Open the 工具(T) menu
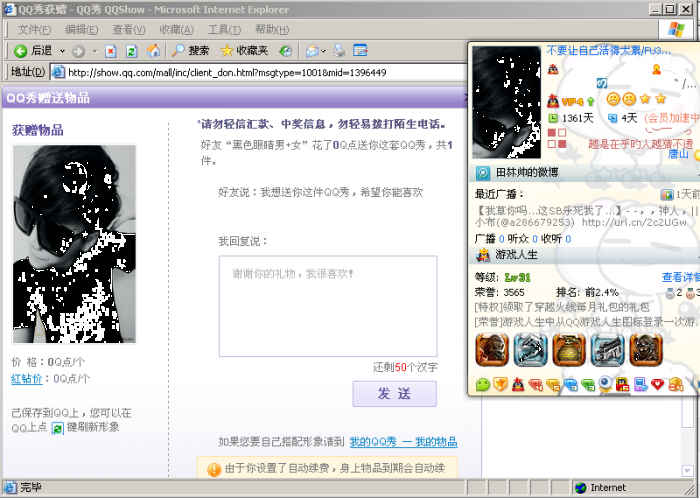This screenshot has height=498, width=700. click(x=224, y=30)
